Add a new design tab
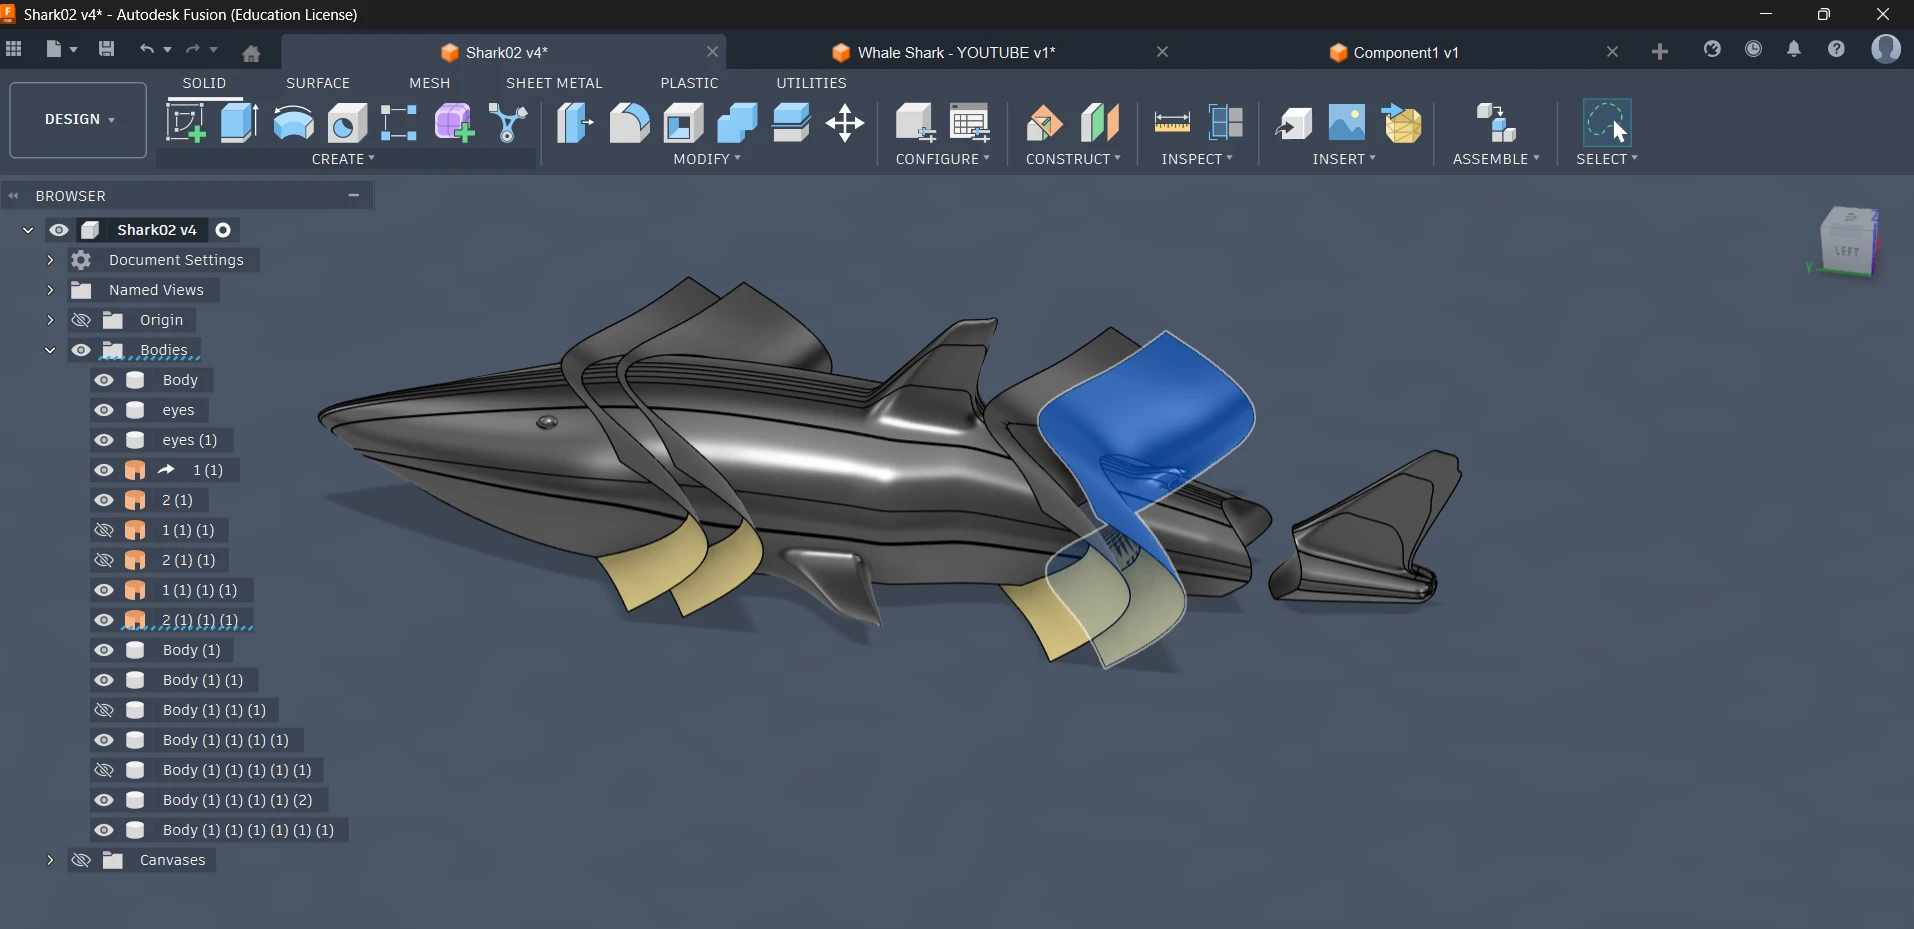 1660,52
